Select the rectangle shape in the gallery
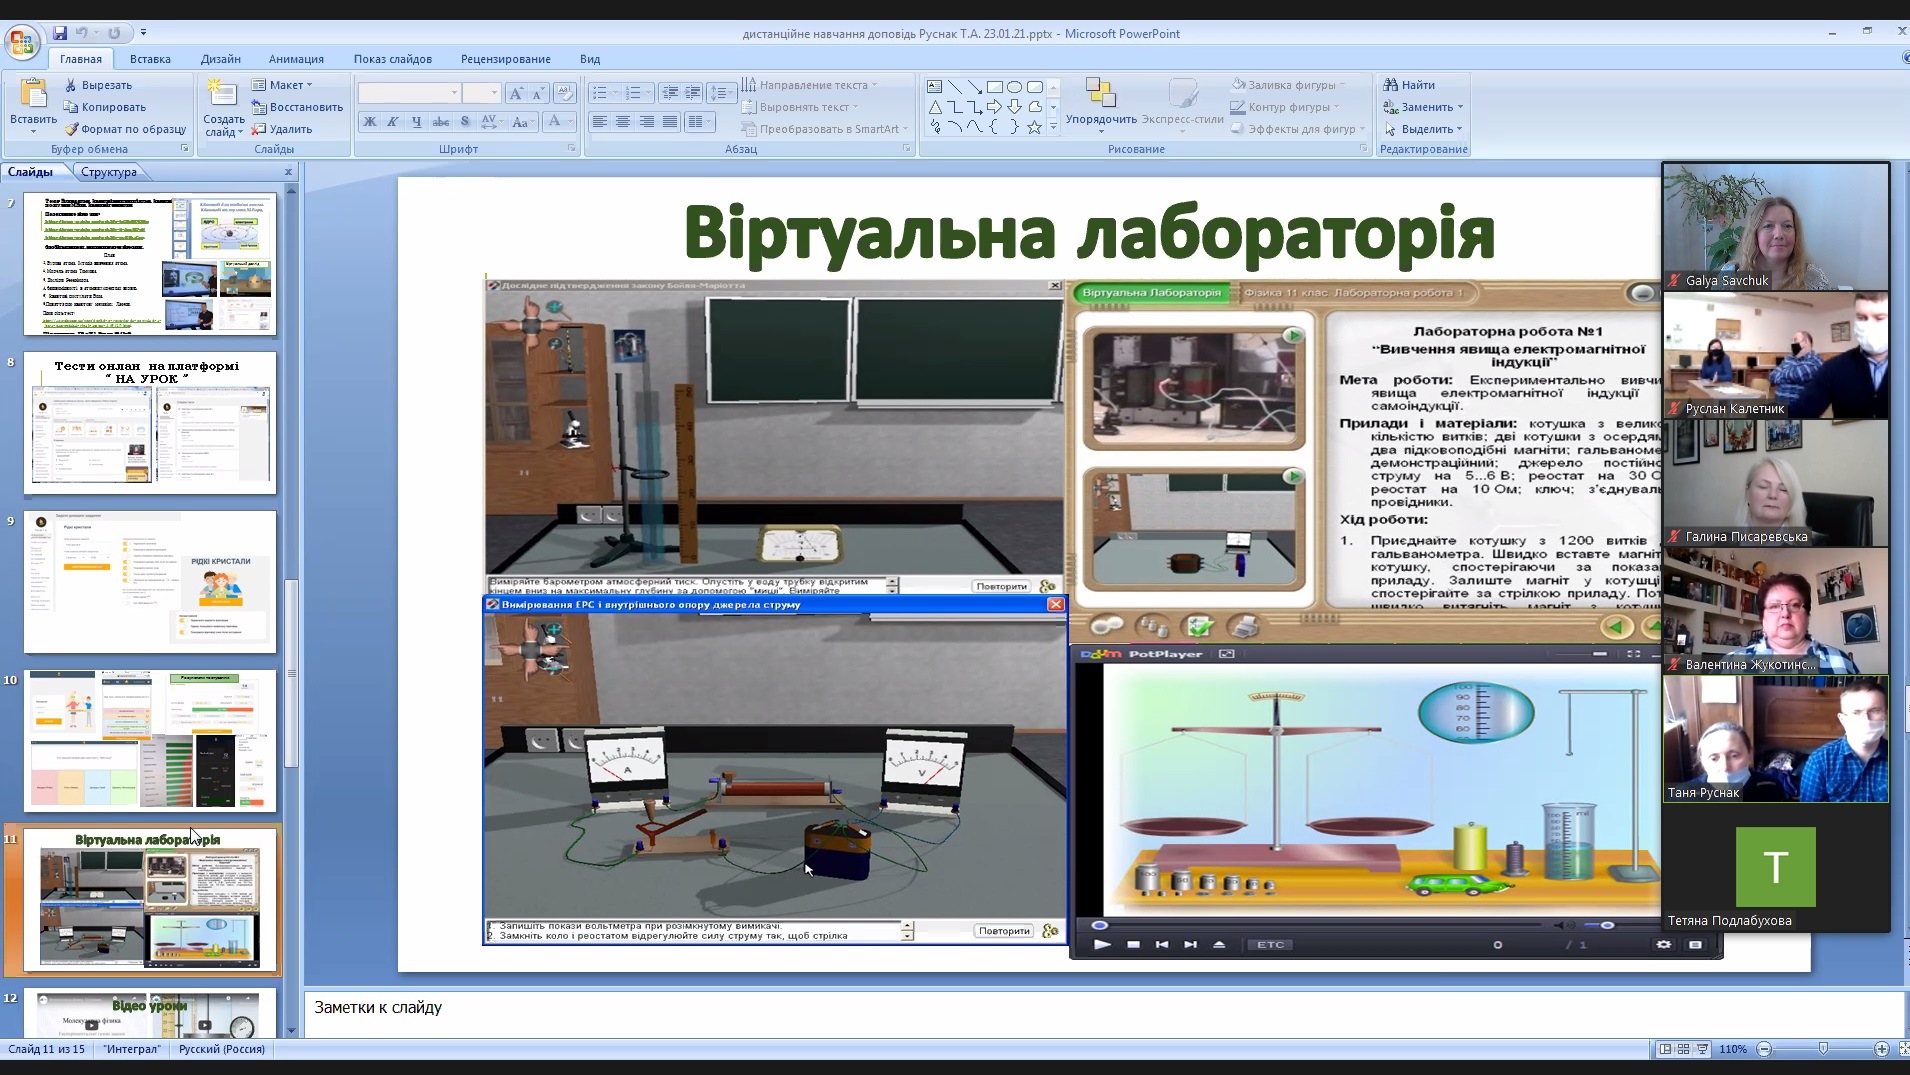Screen dimensions: 1910x1075 pos(994,87)
